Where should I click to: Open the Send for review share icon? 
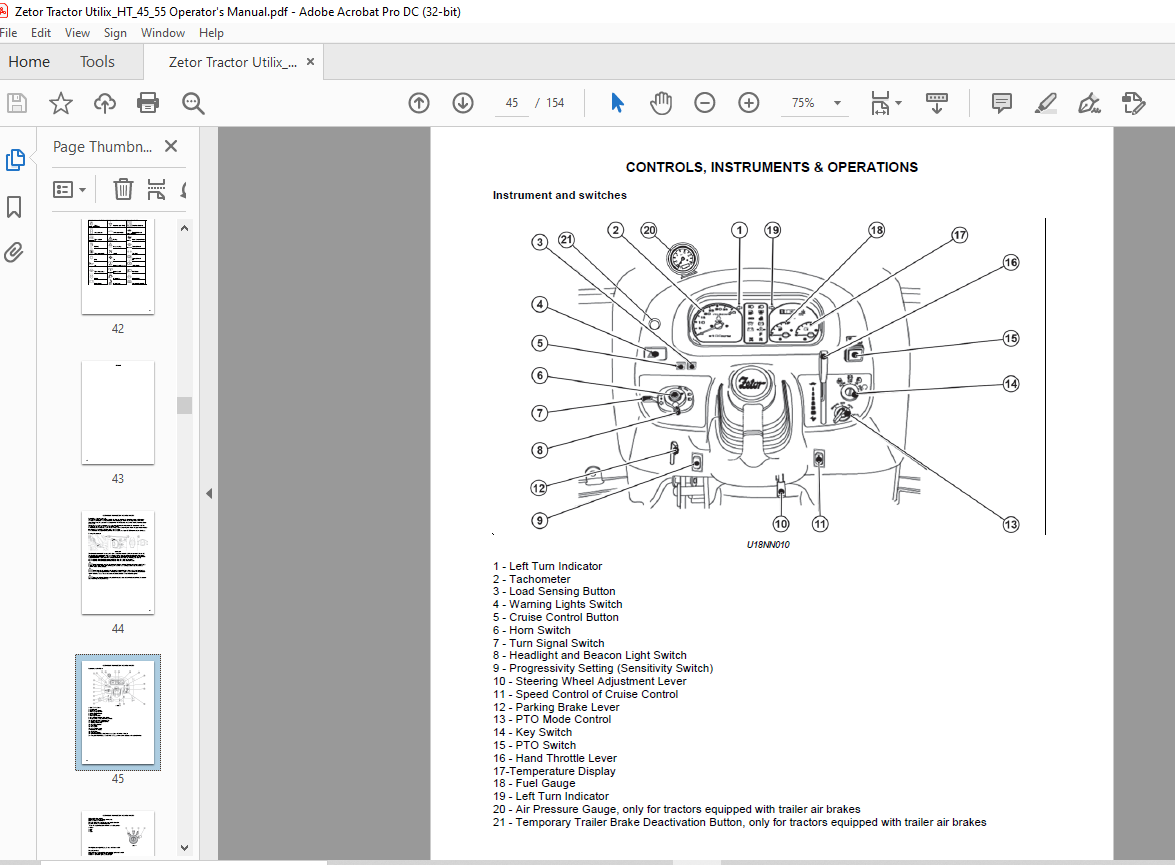(x=1133, y=103)
